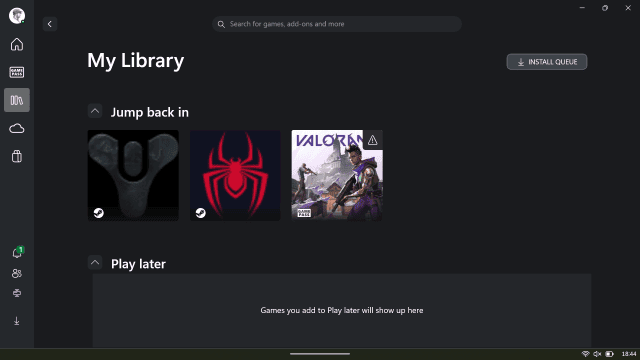Open the friends and social icon
Screen dimensions: 640x360
[x=17, y=273]
